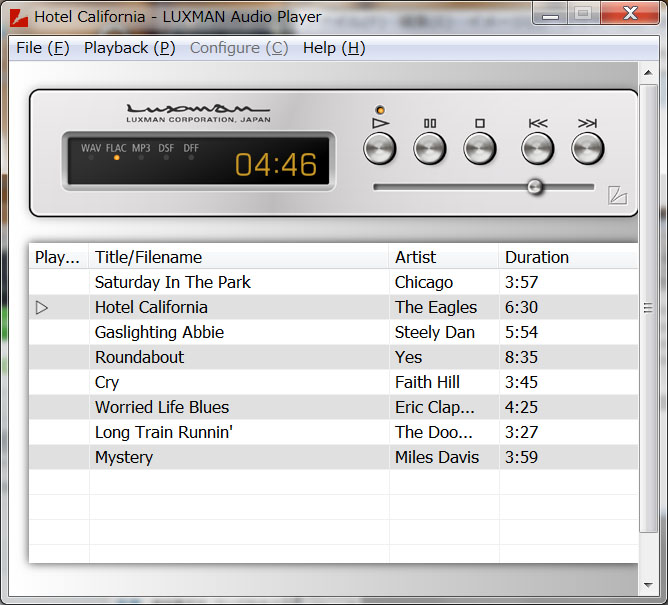
Task: Skip to next track knob
Action: pos(587,148)
